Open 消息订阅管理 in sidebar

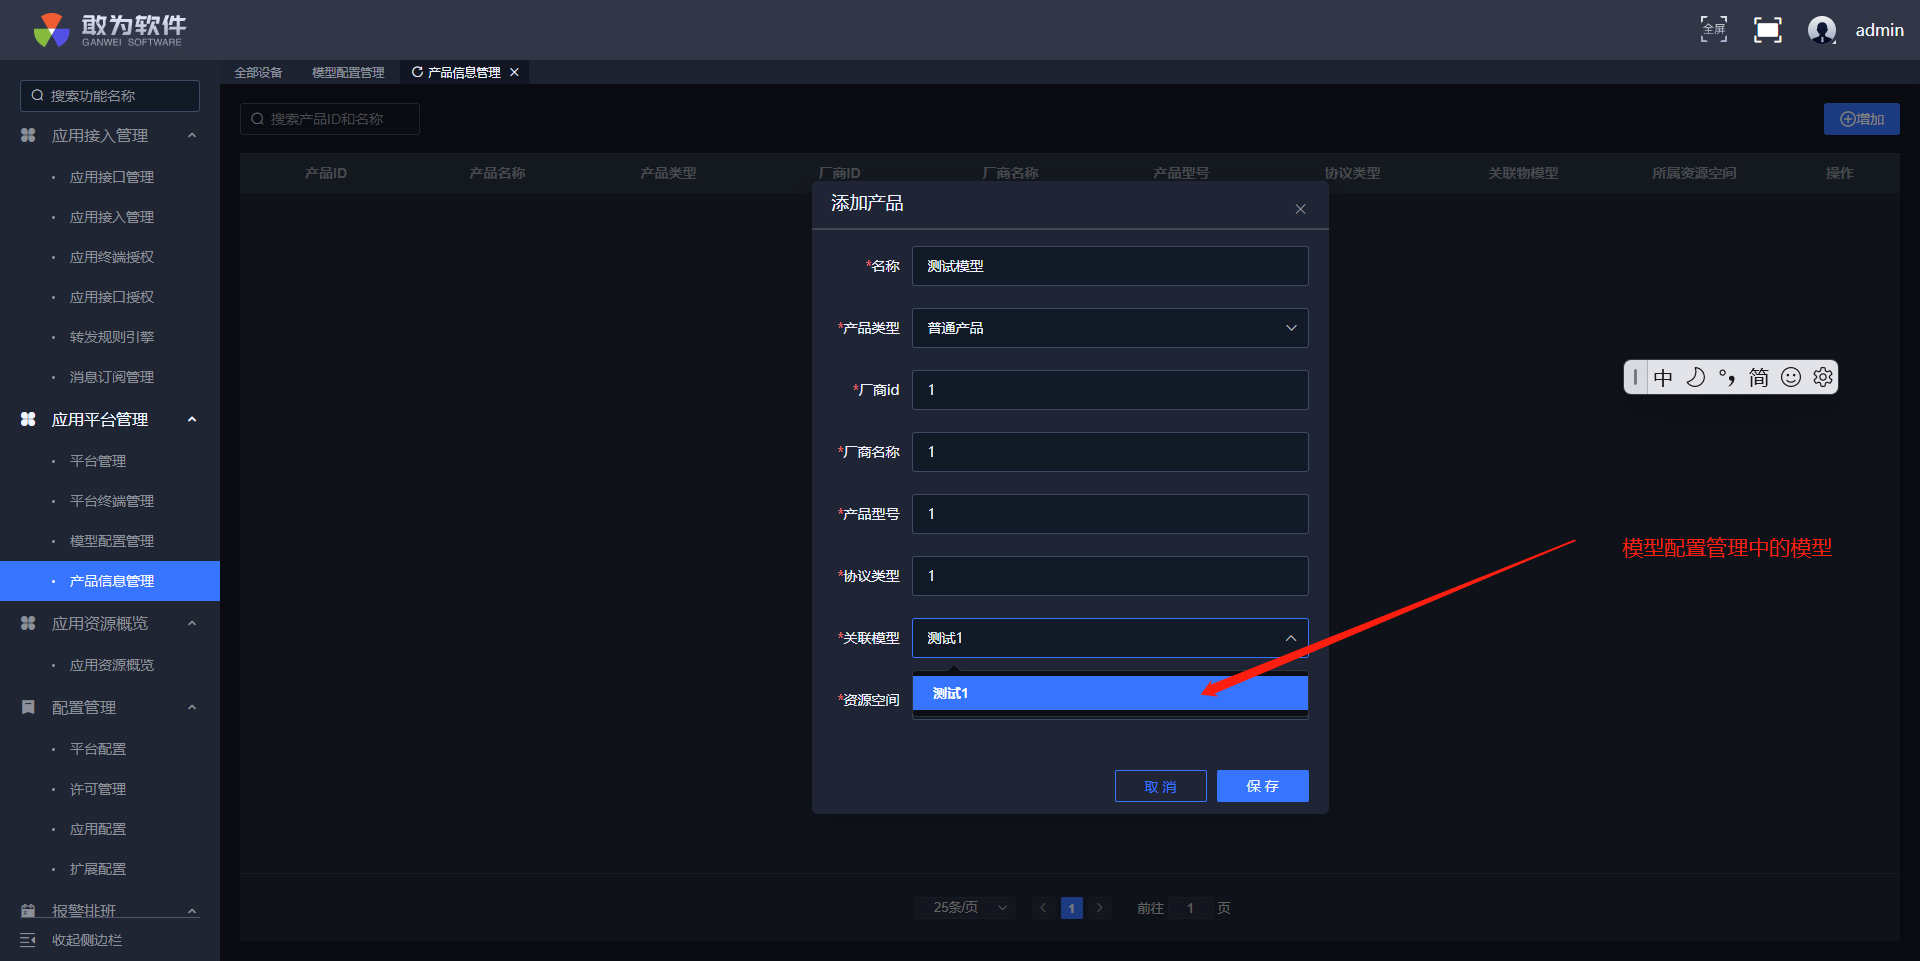pos(112,377)
